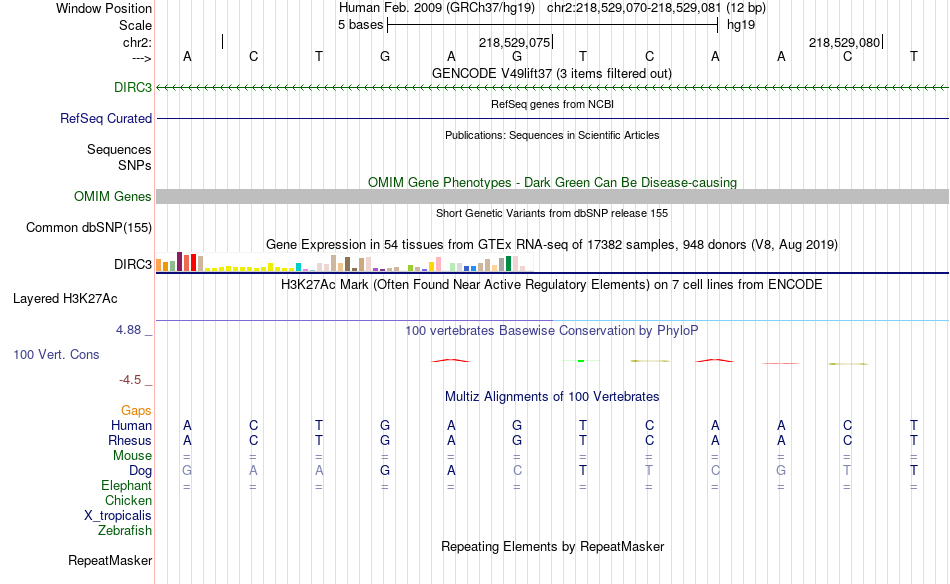
Task: Select the Human alignment row label
Action: (x=131, y=425)
